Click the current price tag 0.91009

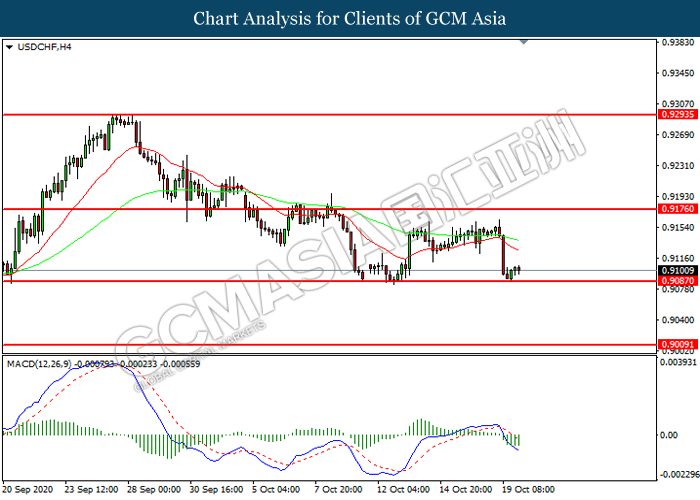[x=678, y=271]
